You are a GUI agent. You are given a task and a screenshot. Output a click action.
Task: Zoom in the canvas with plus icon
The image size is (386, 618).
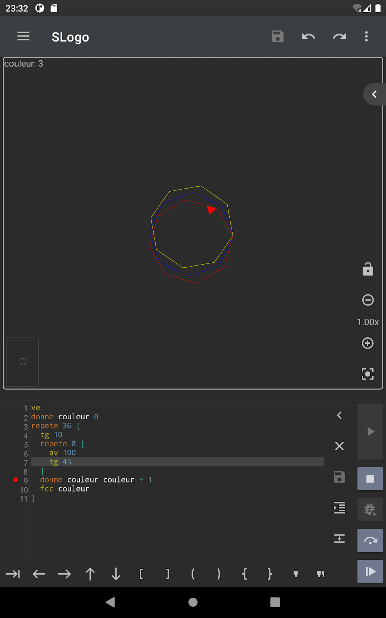tap(367, 343)
